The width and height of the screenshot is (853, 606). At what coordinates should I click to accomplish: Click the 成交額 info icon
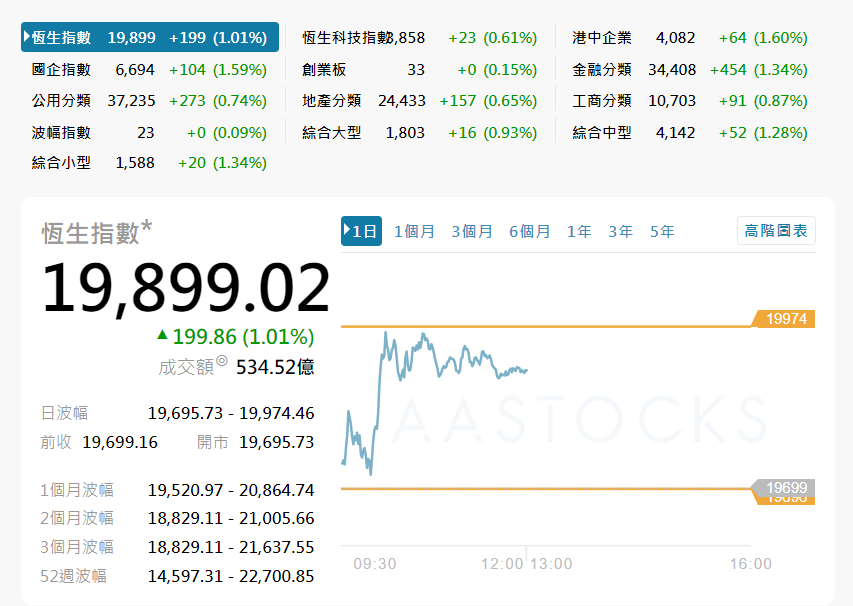(x=221, y=362)
